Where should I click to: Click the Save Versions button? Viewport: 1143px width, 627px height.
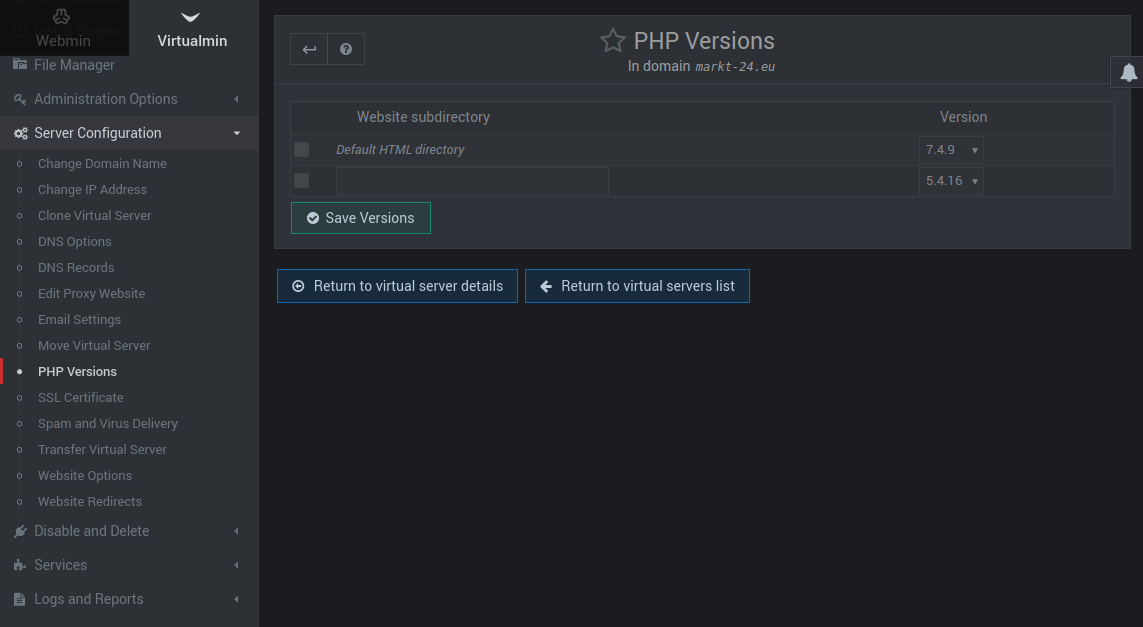360,217
